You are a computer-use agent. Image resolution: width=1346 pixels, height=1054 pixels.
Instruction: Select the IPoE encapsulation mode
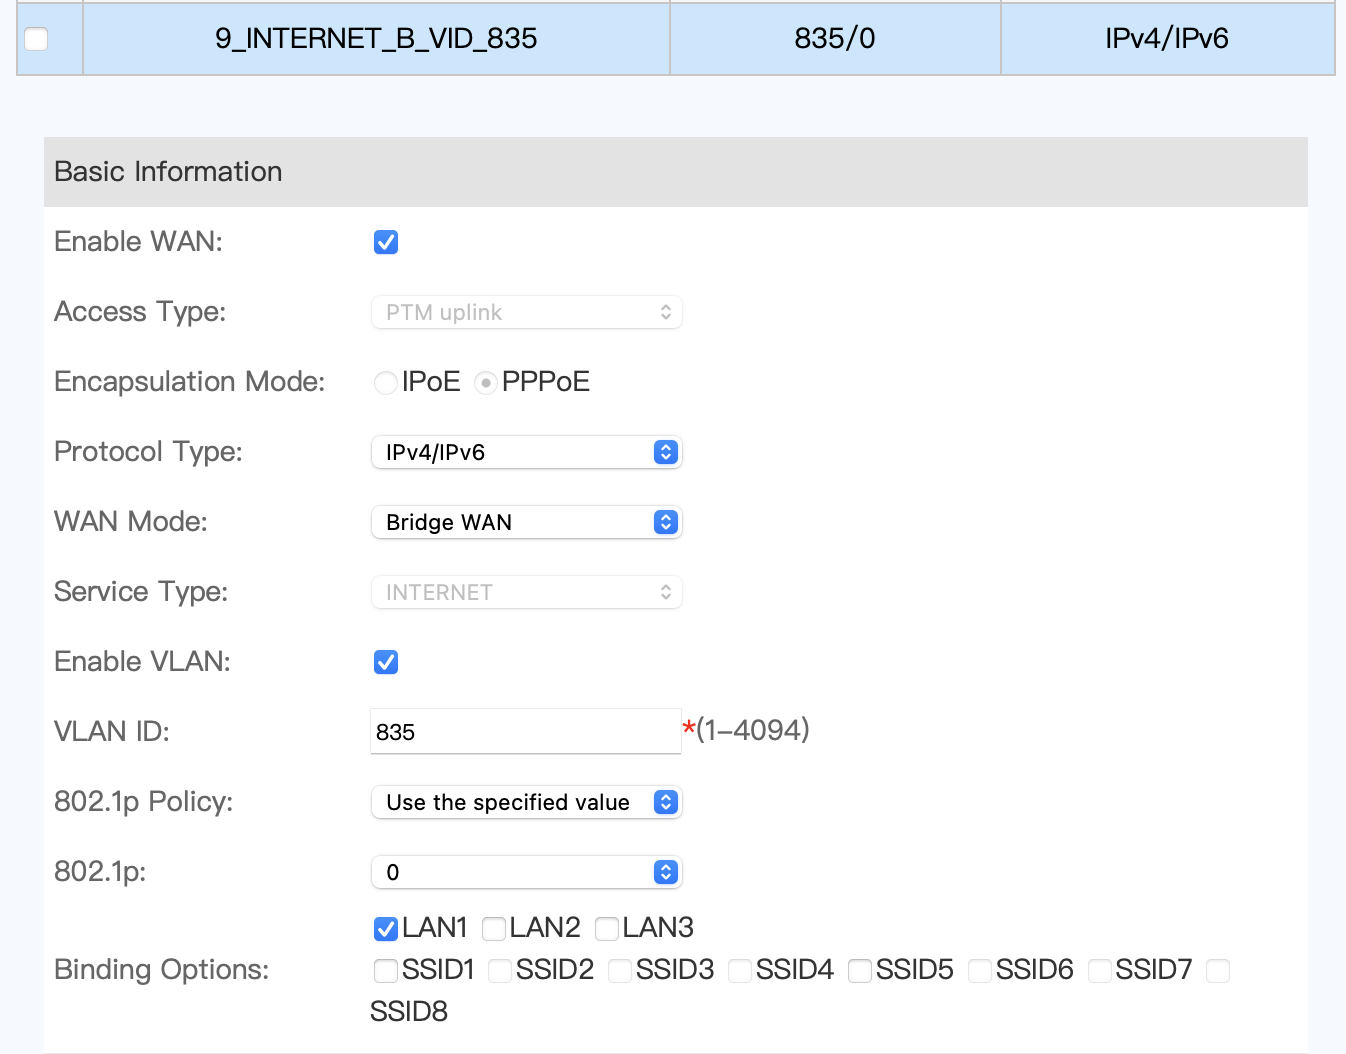(x=386, y=383)
